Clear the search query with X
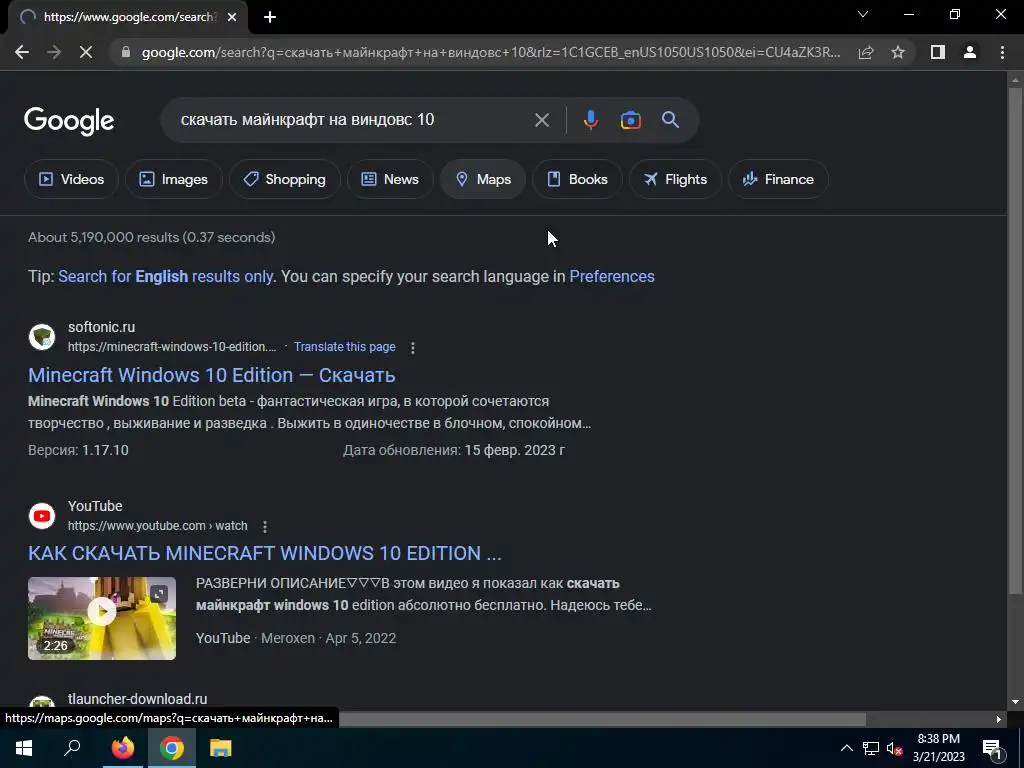 pos(541,120)
